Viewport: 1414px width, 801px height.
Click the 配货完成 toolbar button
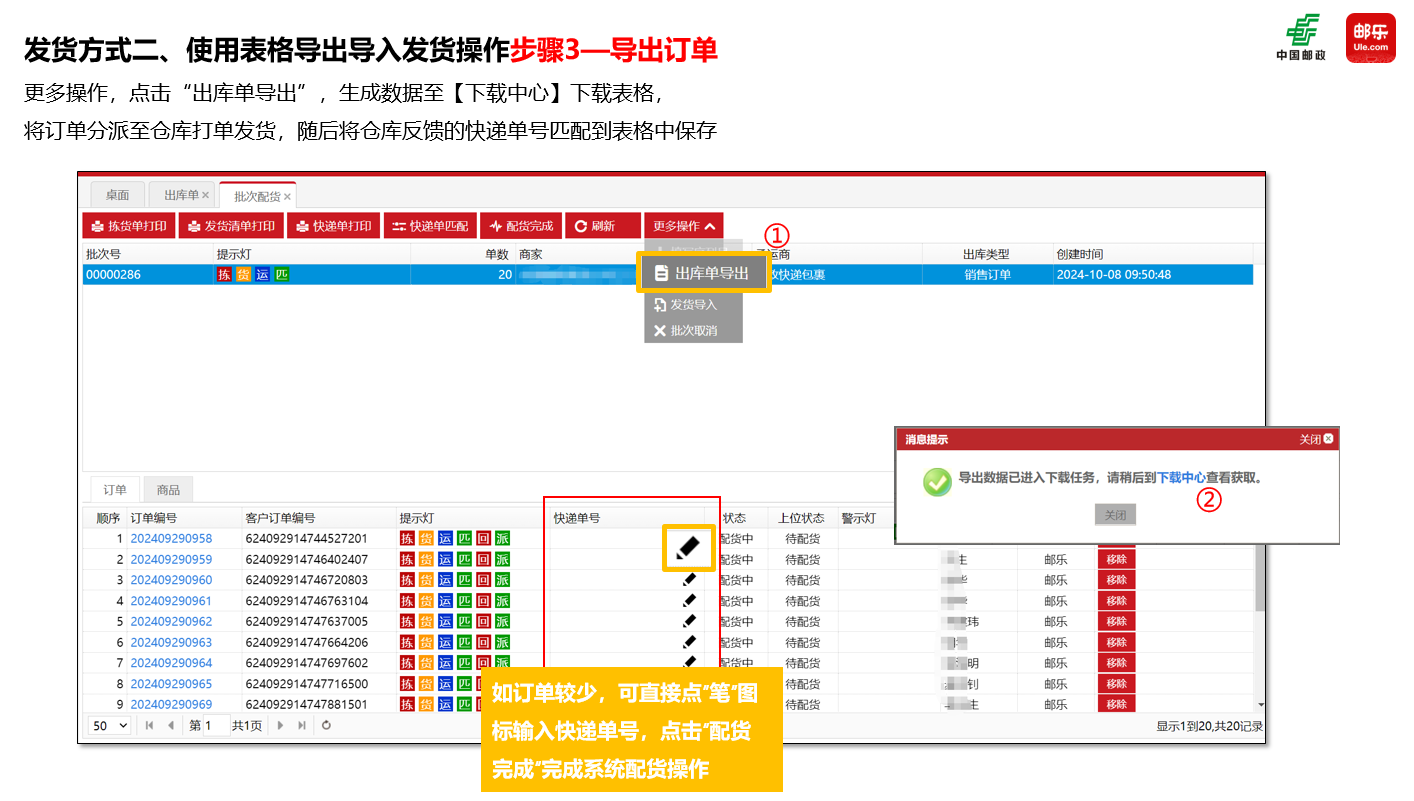click(521, 226)
